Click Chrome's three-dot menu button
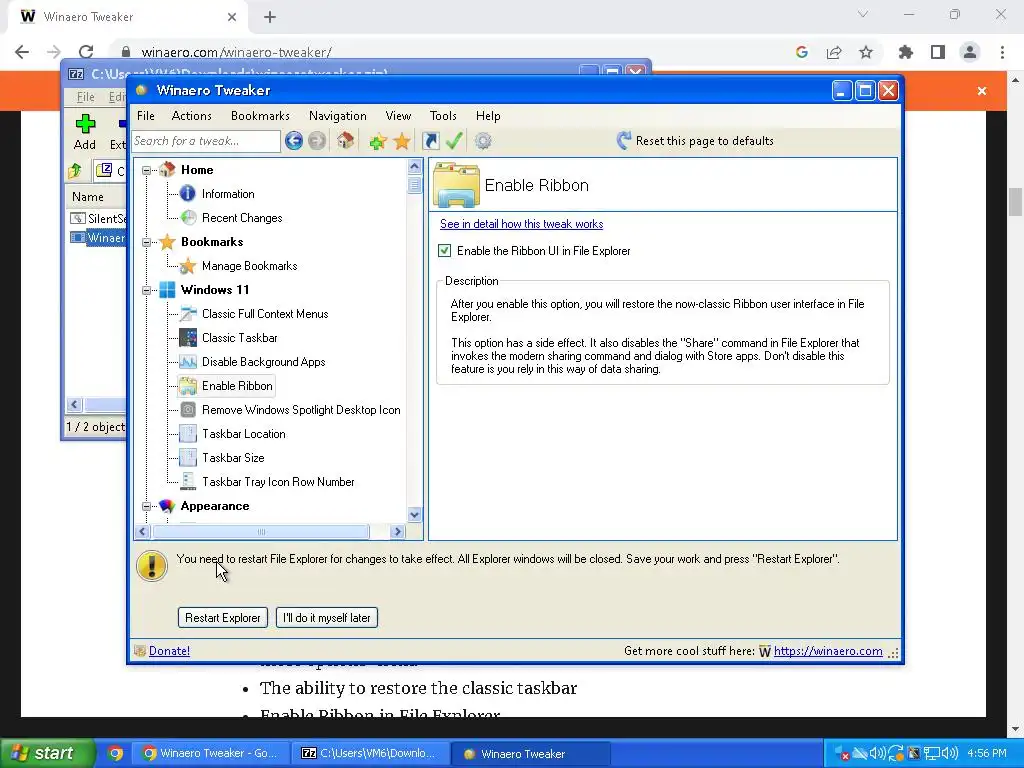The height and width of the screenshot is (768, 1024). pos(1002,52)
